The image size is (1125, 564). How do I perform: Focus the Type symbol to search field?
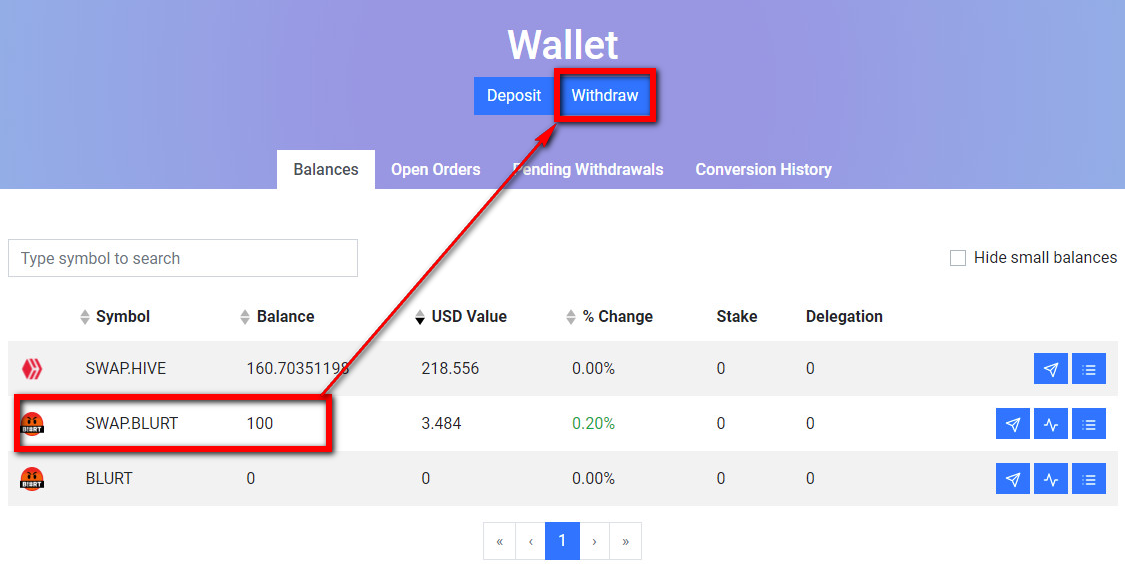[183, 258]
